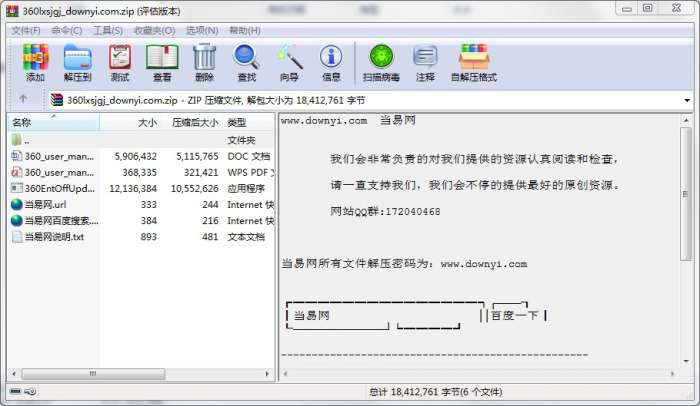Open the 文件(F) menu
Image resolution: width=700 pixels, height=406 pixels.
(25, 30)
